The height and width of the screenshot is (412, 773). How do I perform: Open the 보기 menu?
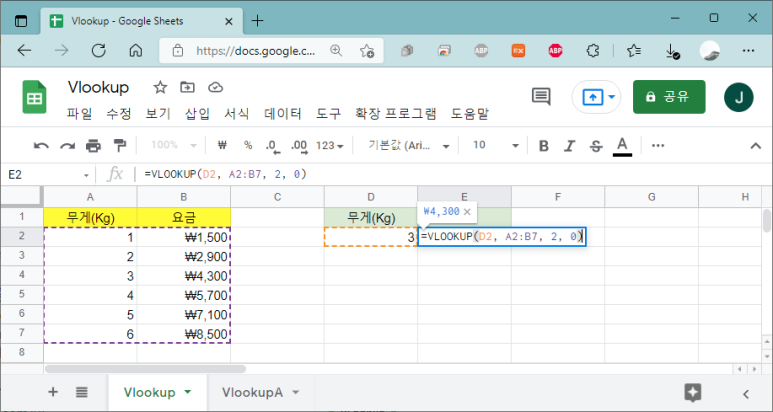point(158,114)
